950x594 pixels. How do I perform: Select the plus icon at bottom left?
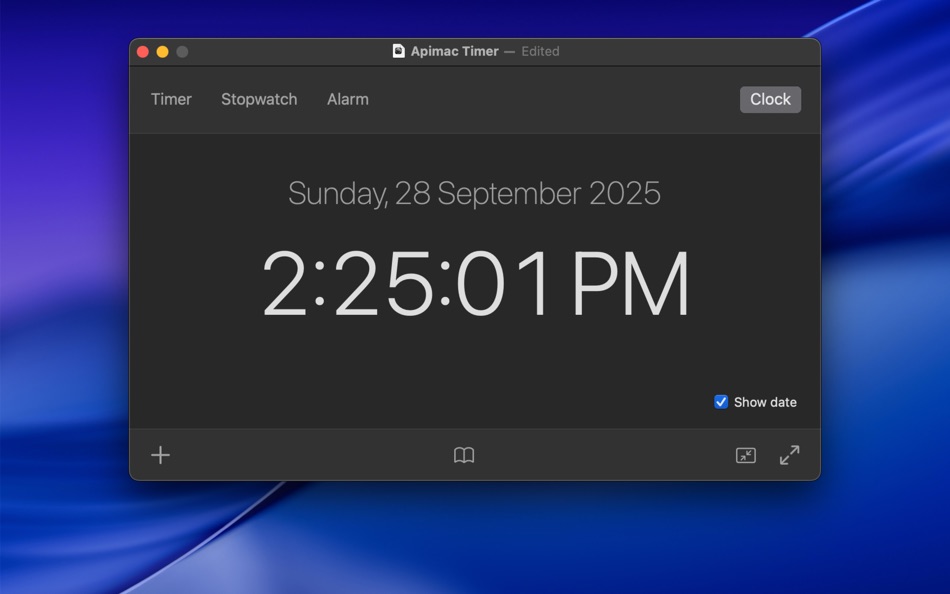click(160, 455)
